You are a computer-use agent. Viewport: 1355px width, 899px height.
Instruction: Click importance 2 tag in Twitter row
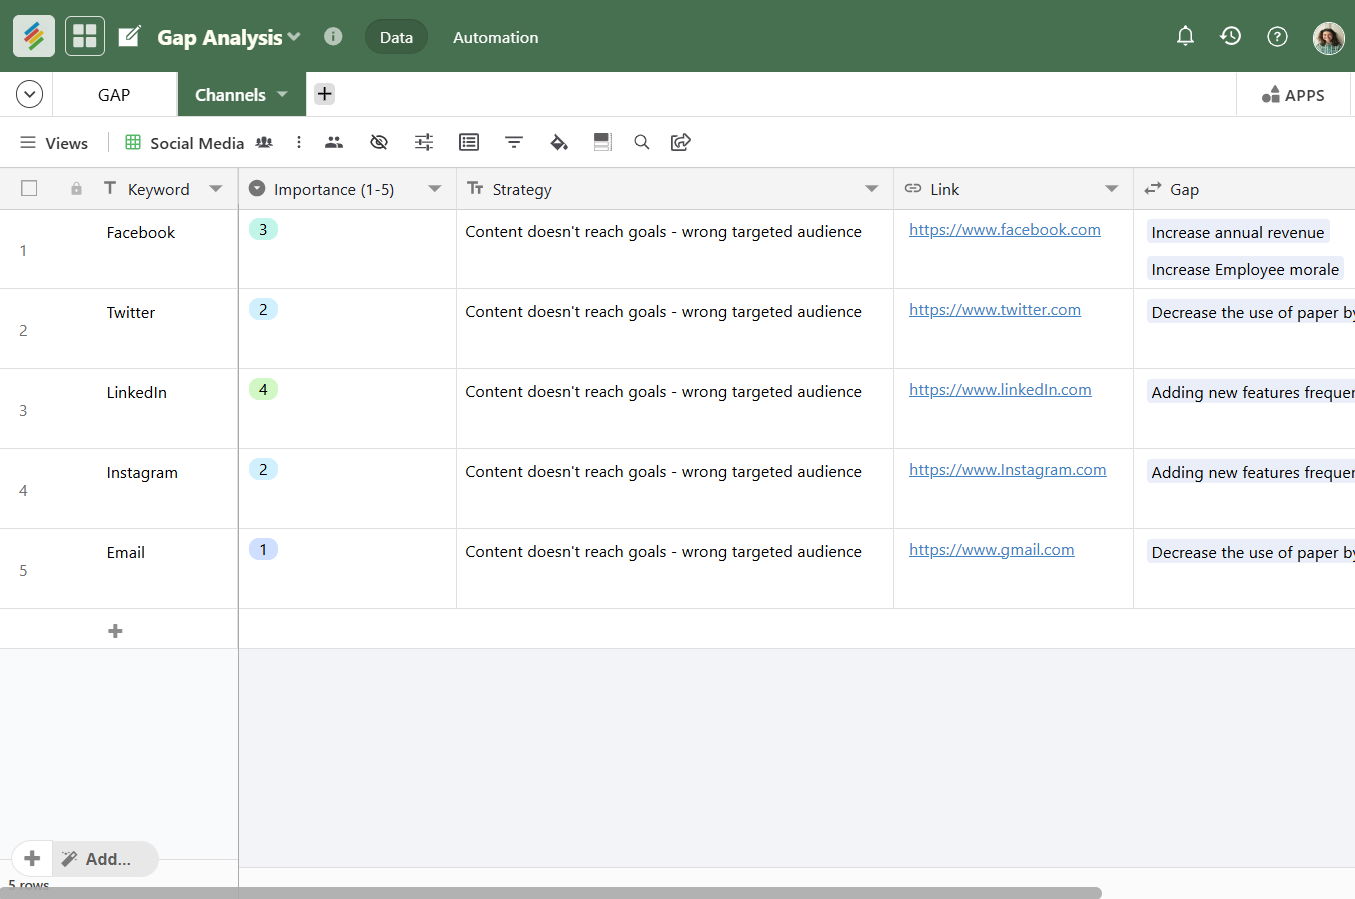(263, 309)
